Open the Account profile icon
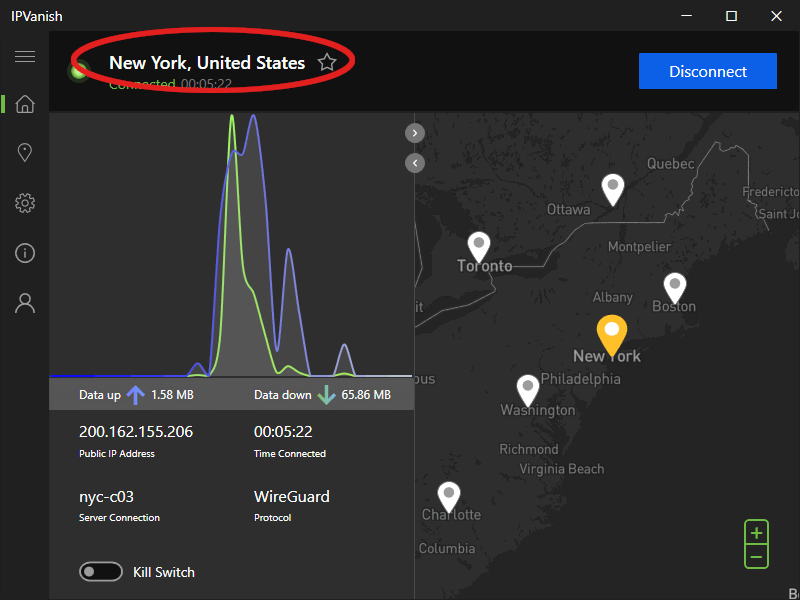This screenshot has height=600, width=800. point(25,303)
